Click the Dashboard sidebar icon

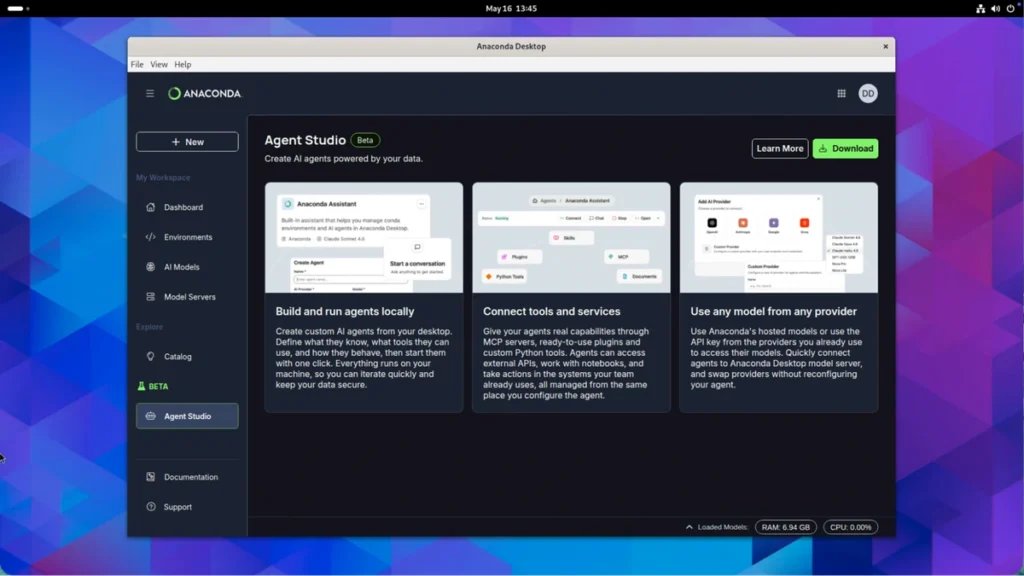click(151, 207)
